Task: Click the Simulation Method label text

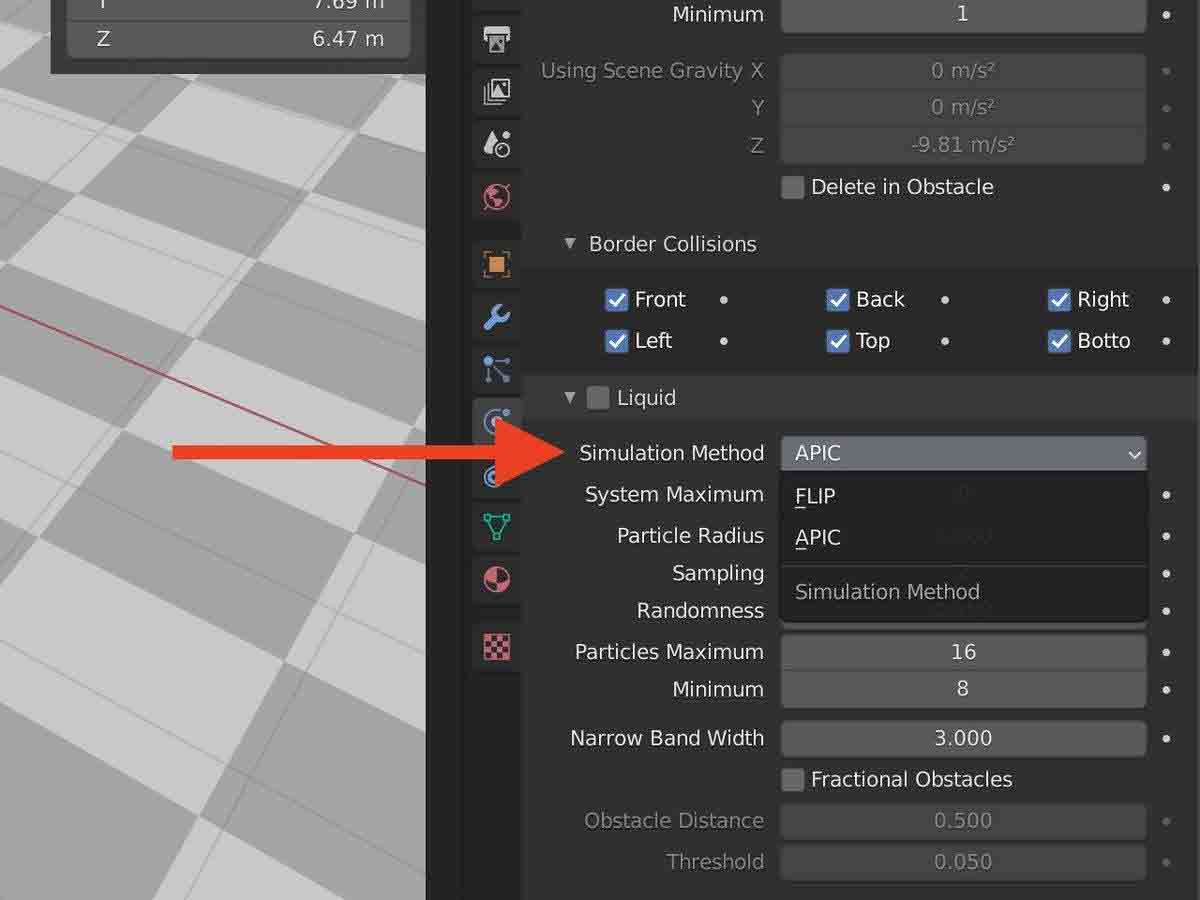Action: tap(672, 453)
